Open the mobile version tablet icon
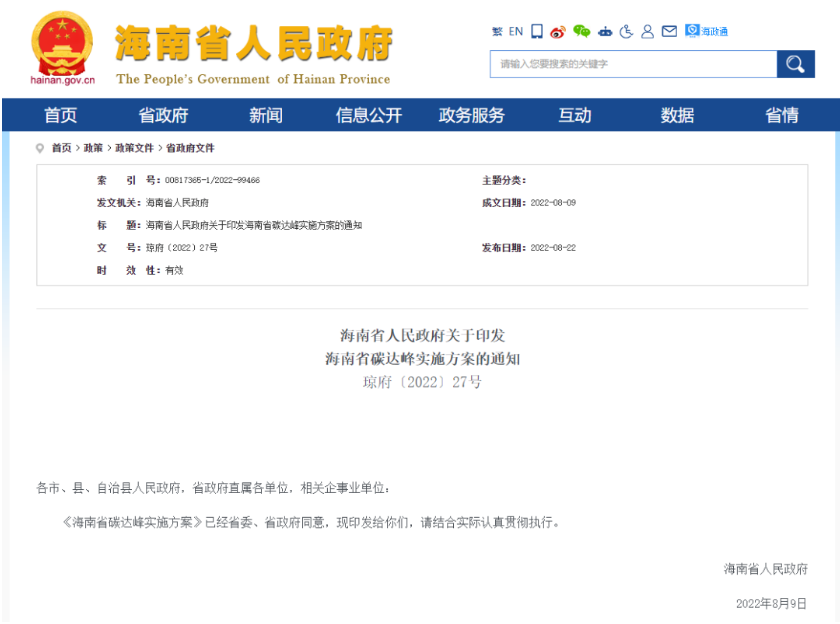This screenshot has width=840, height=624. [x=537, y=32]
